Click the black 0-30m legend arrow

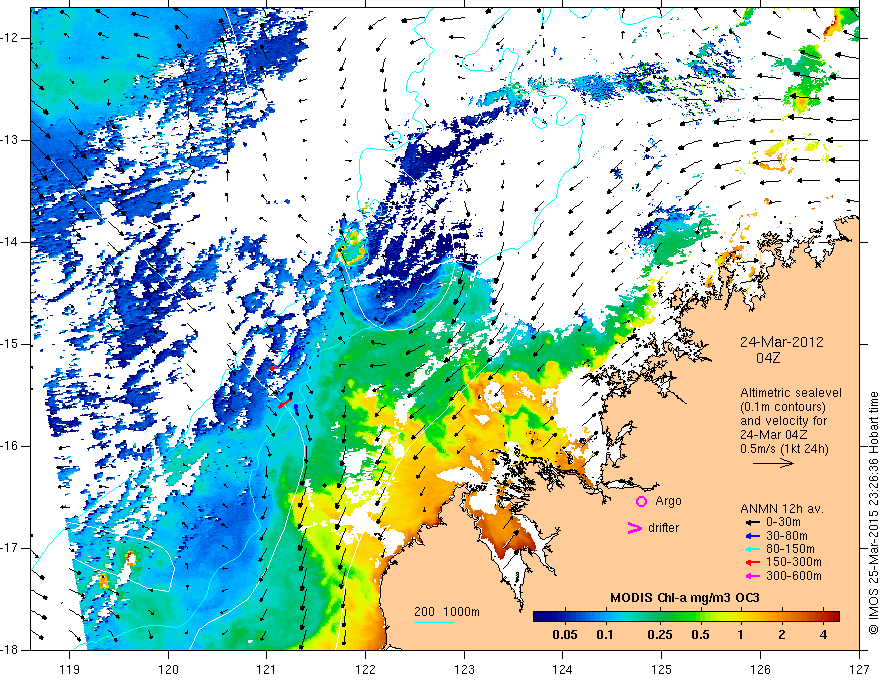(752, 522)
